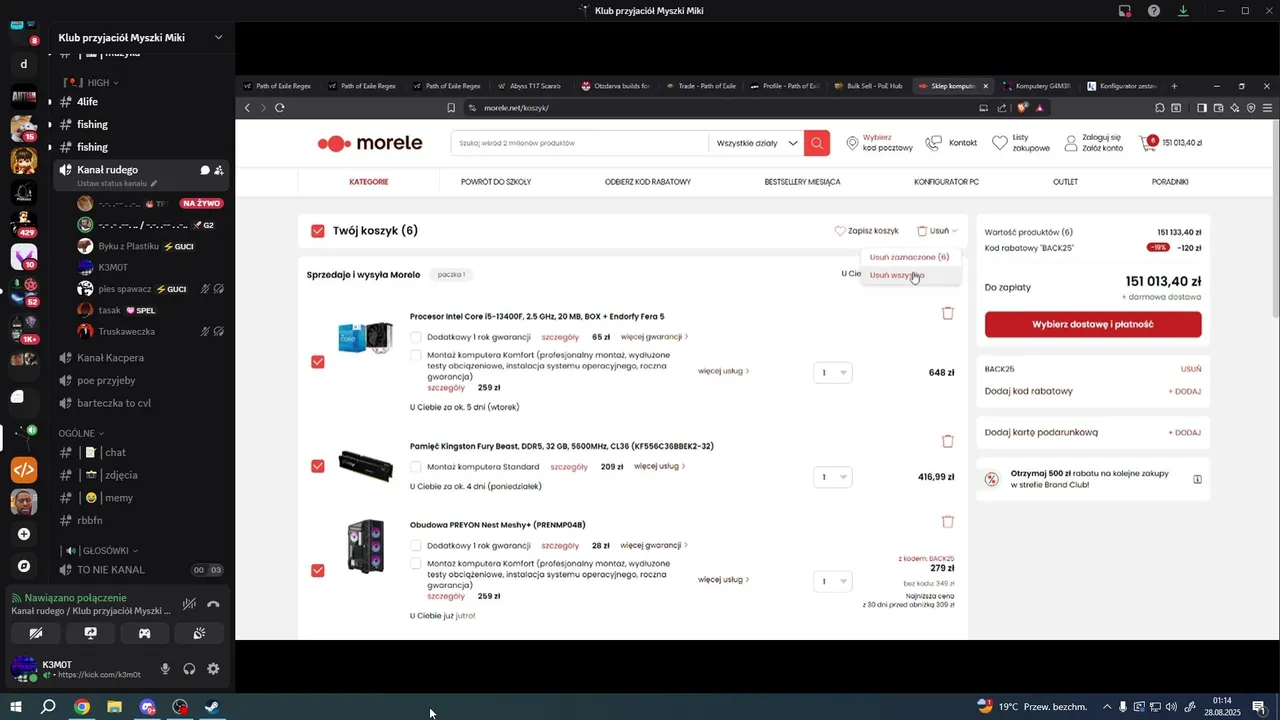Open quantity dropdown for Intel processor
This screenshot has height=720, width=1280.
(832, 373)
